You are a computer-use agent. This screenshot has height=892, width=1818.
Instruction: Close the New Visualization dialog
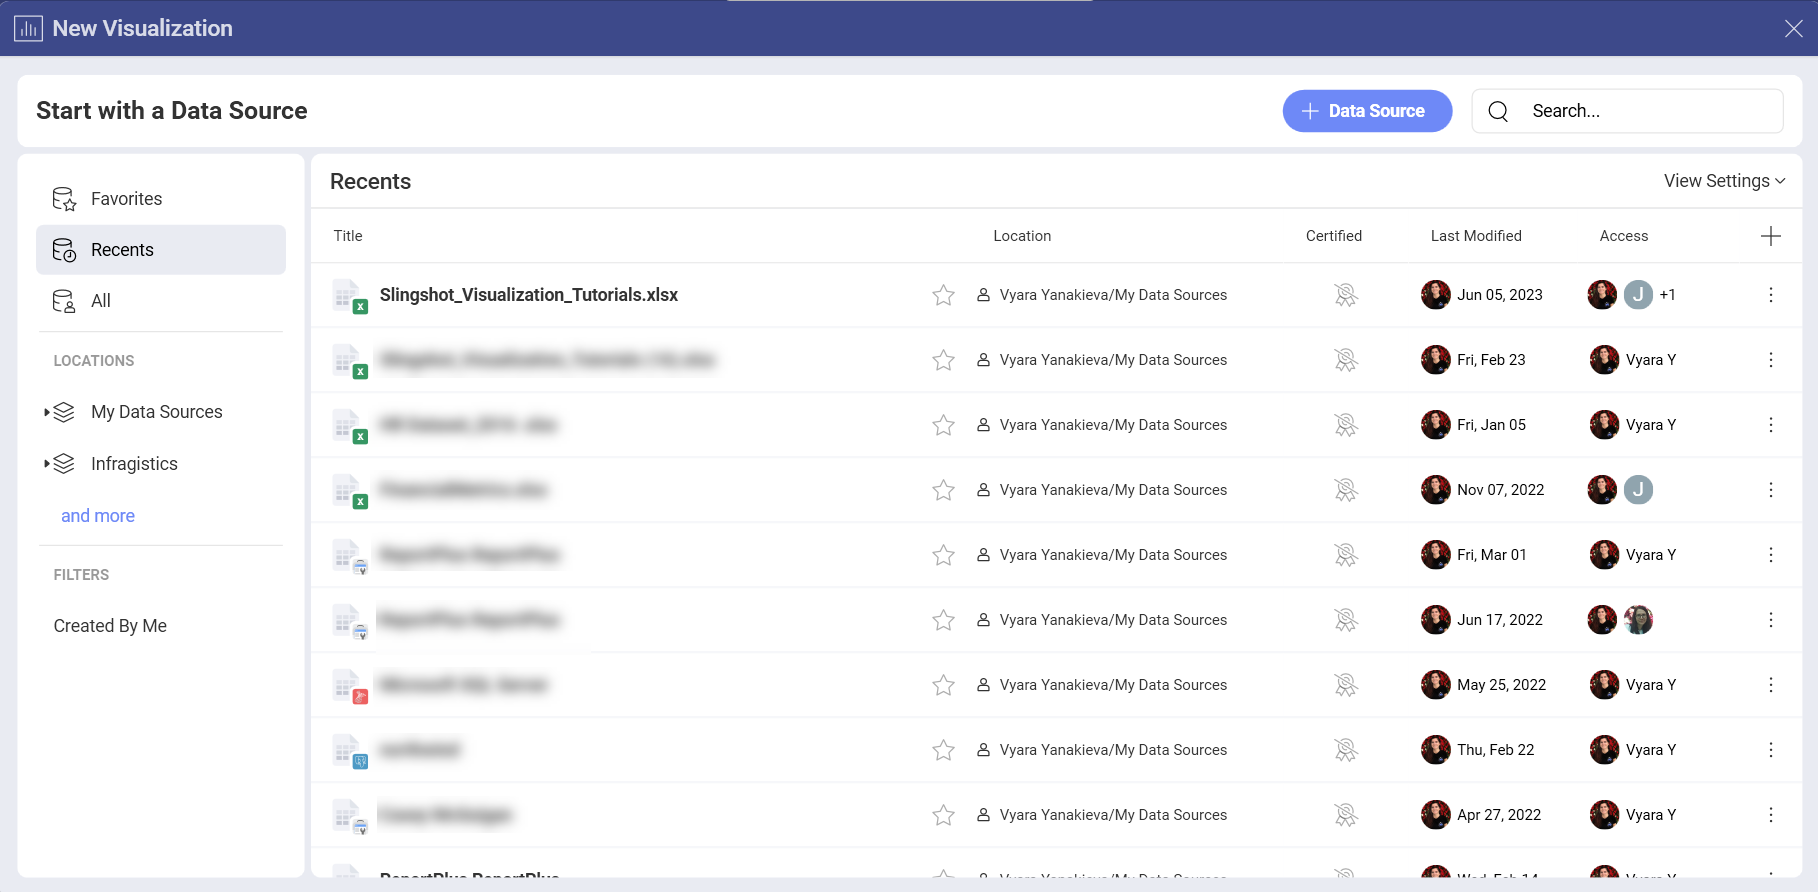point(1794,29)
